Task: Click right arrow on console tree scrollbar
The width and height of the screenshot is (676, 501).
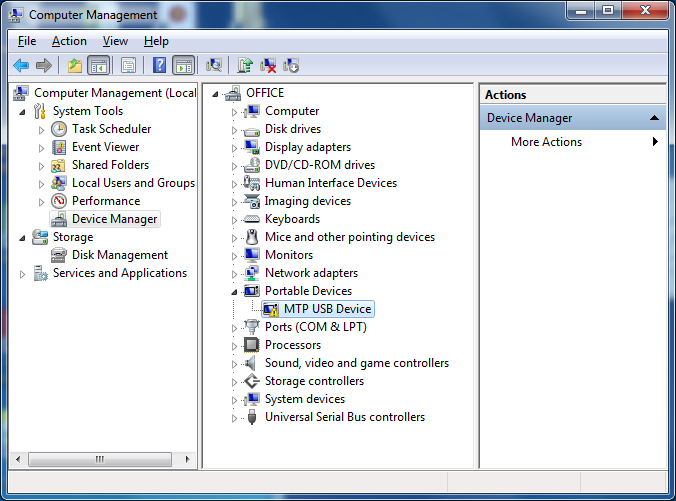Action: (187, 459)
